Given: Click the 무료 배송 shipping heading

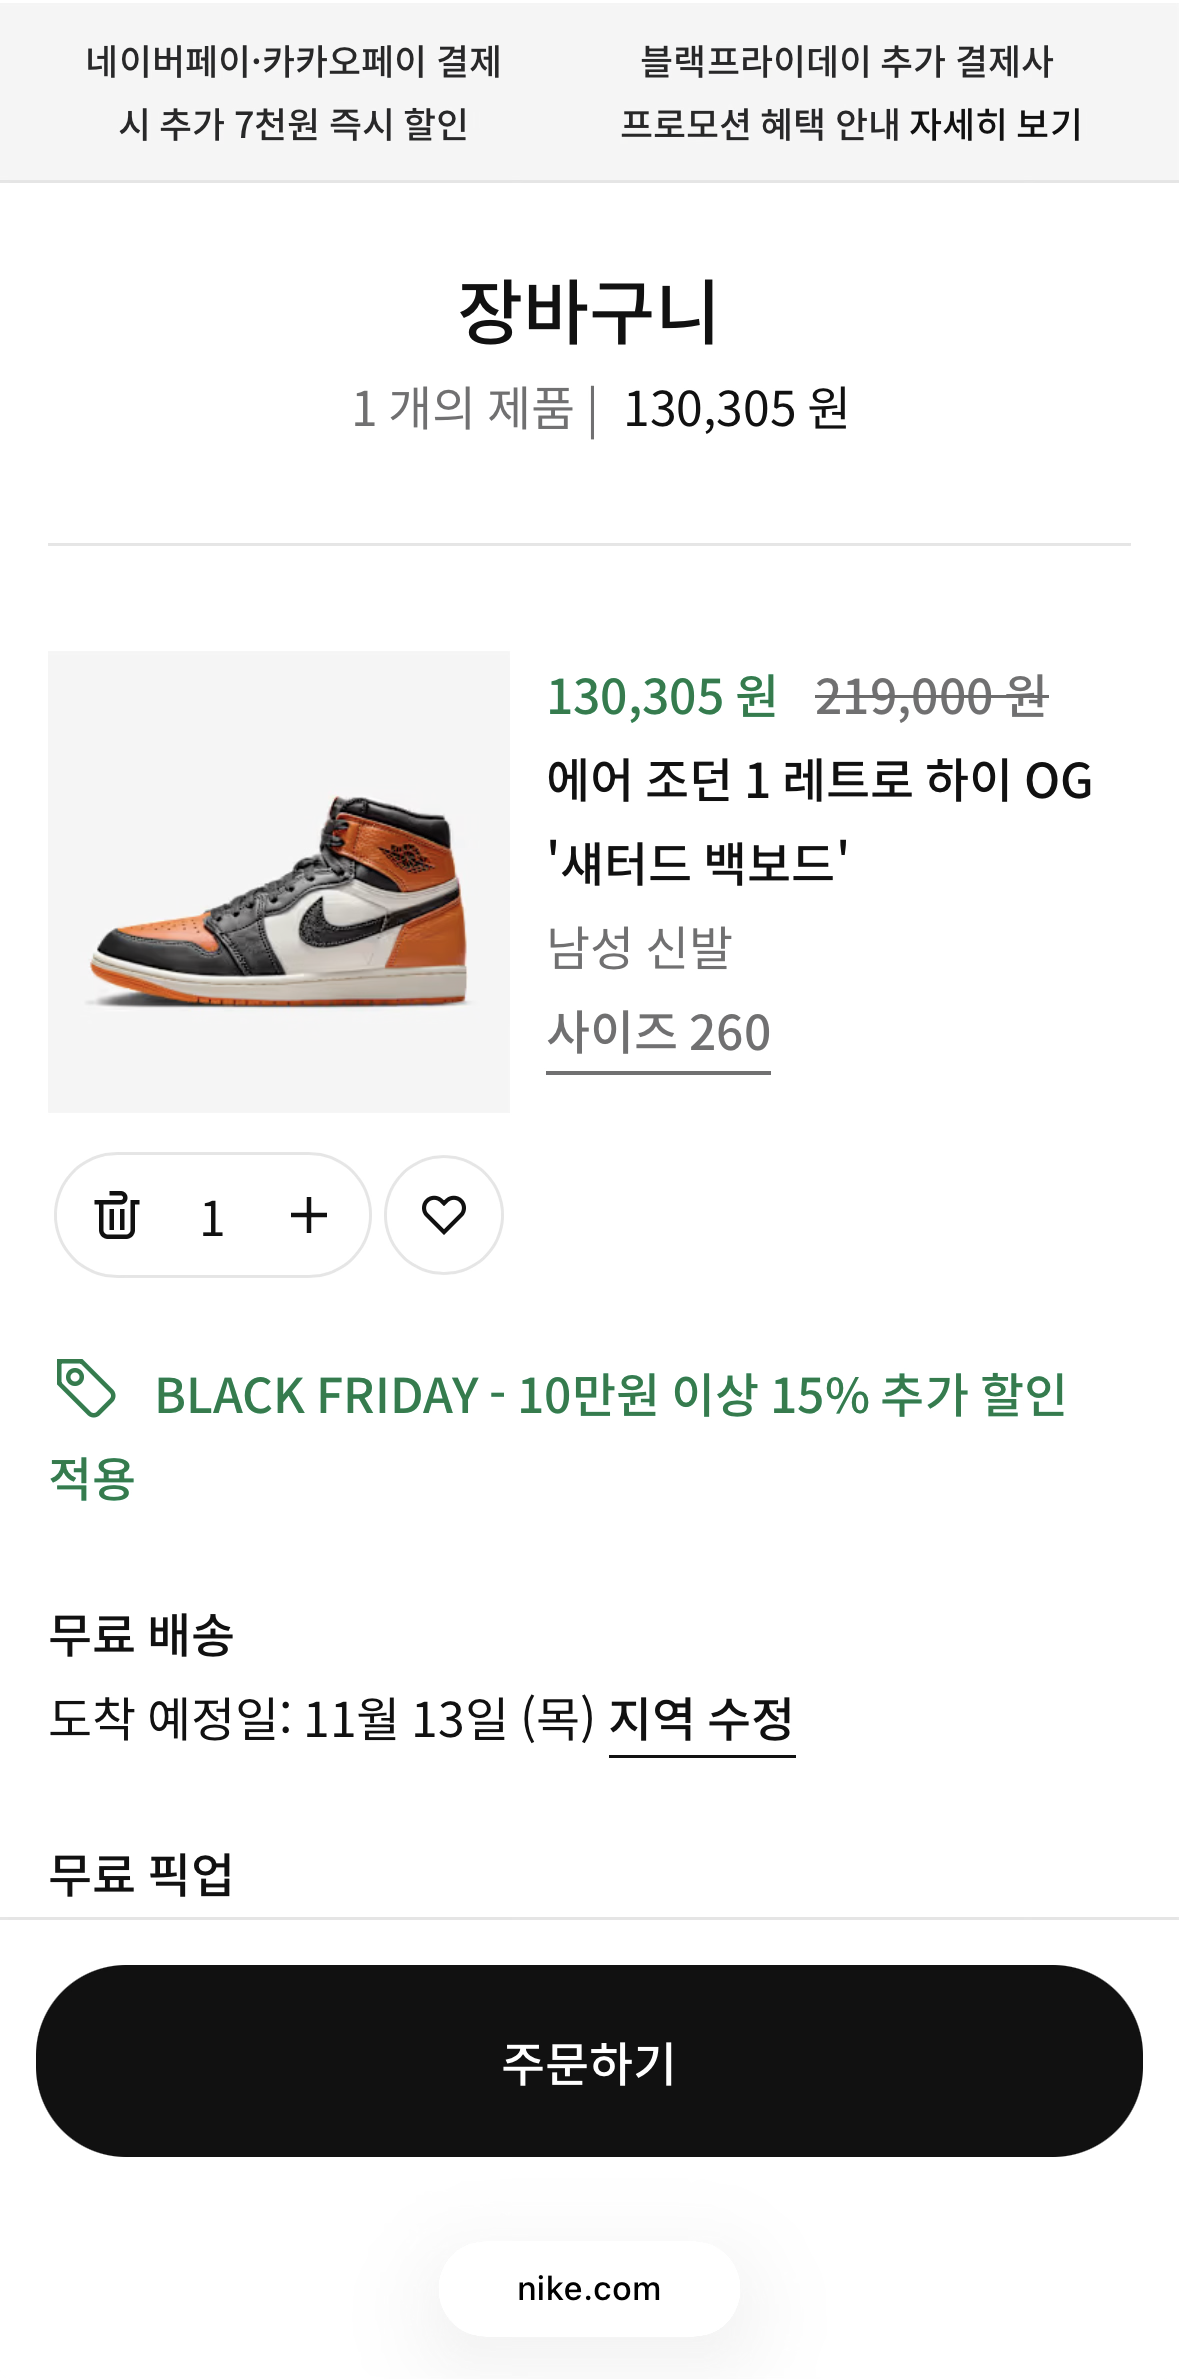Looking at the screenshot, I should point(141,1636).
